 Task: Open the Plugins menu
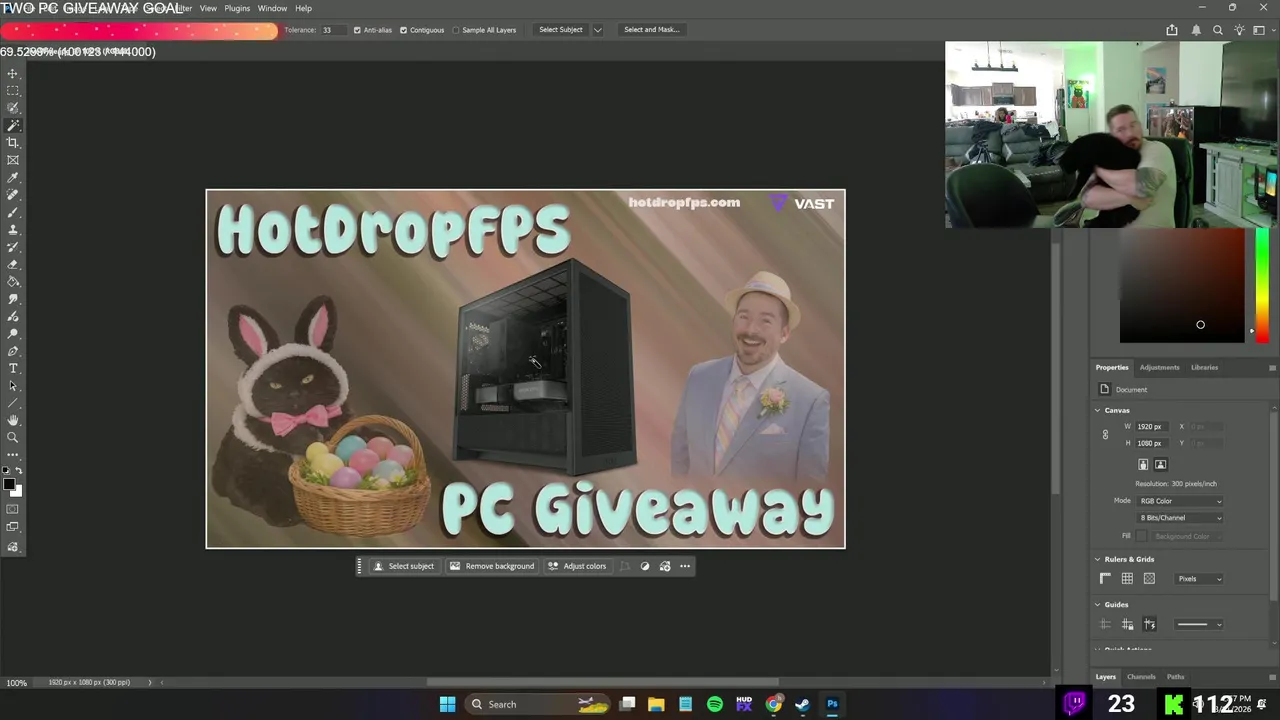point(237,8)
